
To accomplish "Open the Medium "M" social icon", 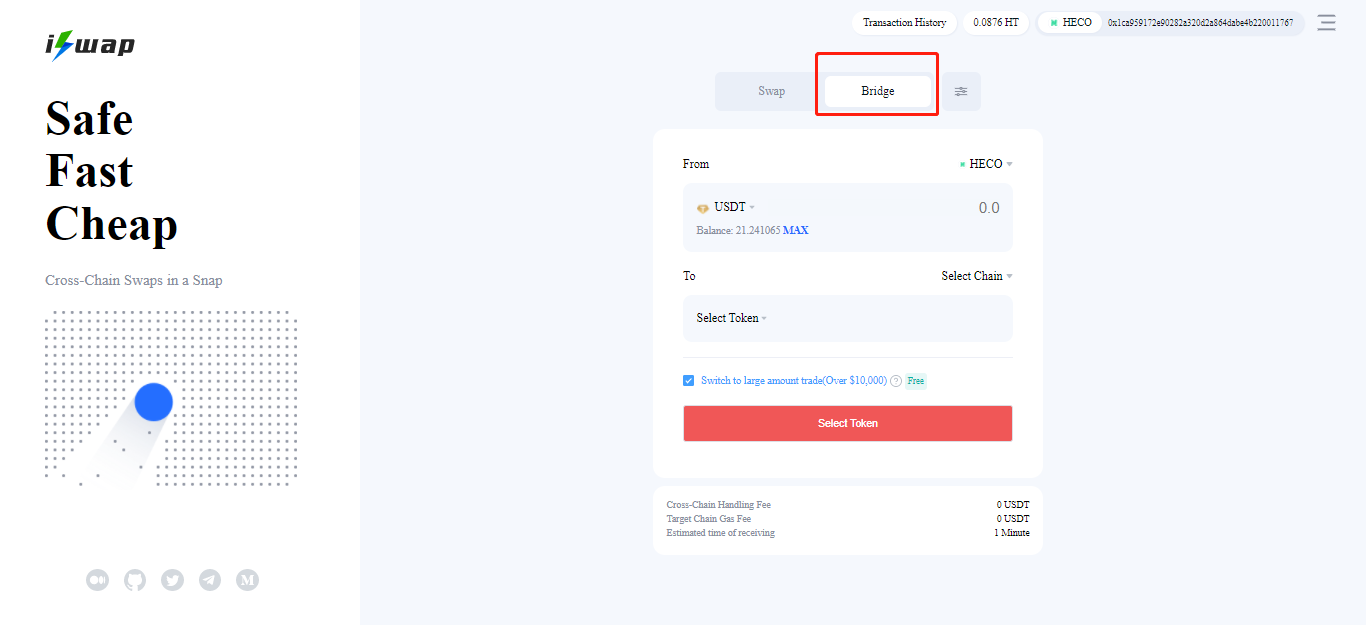I will (247, 579).
